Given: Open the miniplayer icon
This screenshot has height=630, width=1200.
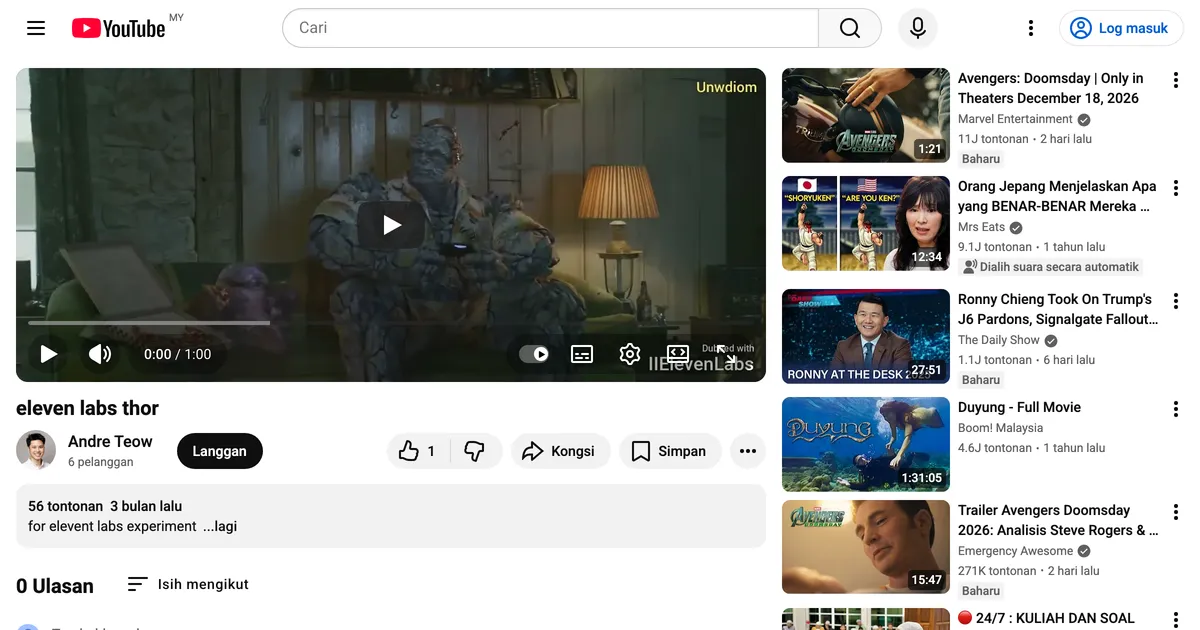Looking at the screenshot, I should tap(678, 354).
